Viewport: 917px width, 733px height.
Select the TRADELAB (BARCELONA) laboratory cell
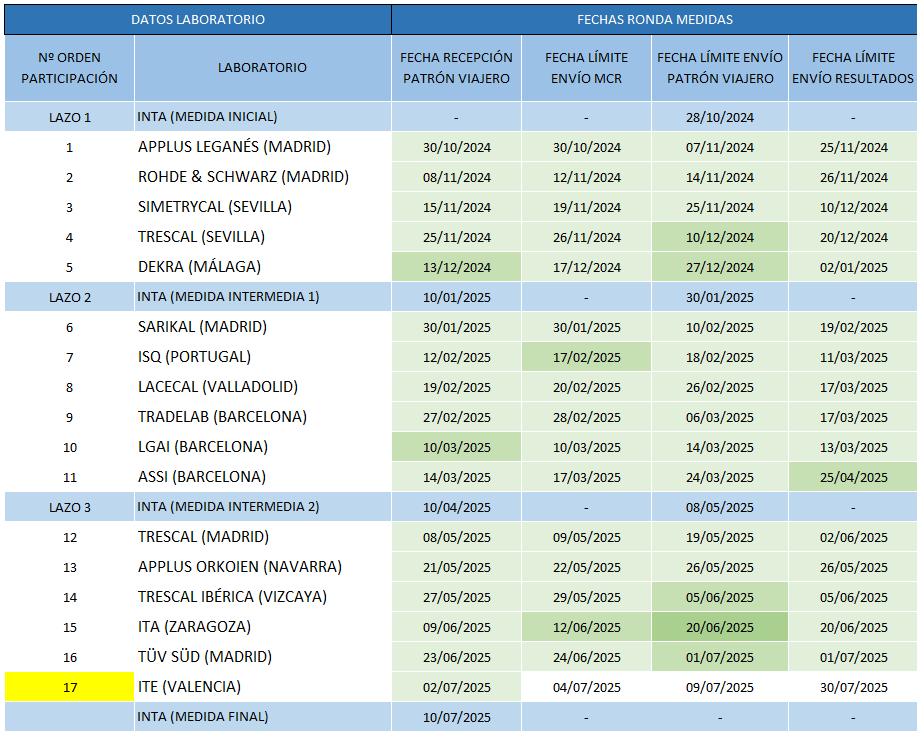pyautogui.click(x=263, y=417)
